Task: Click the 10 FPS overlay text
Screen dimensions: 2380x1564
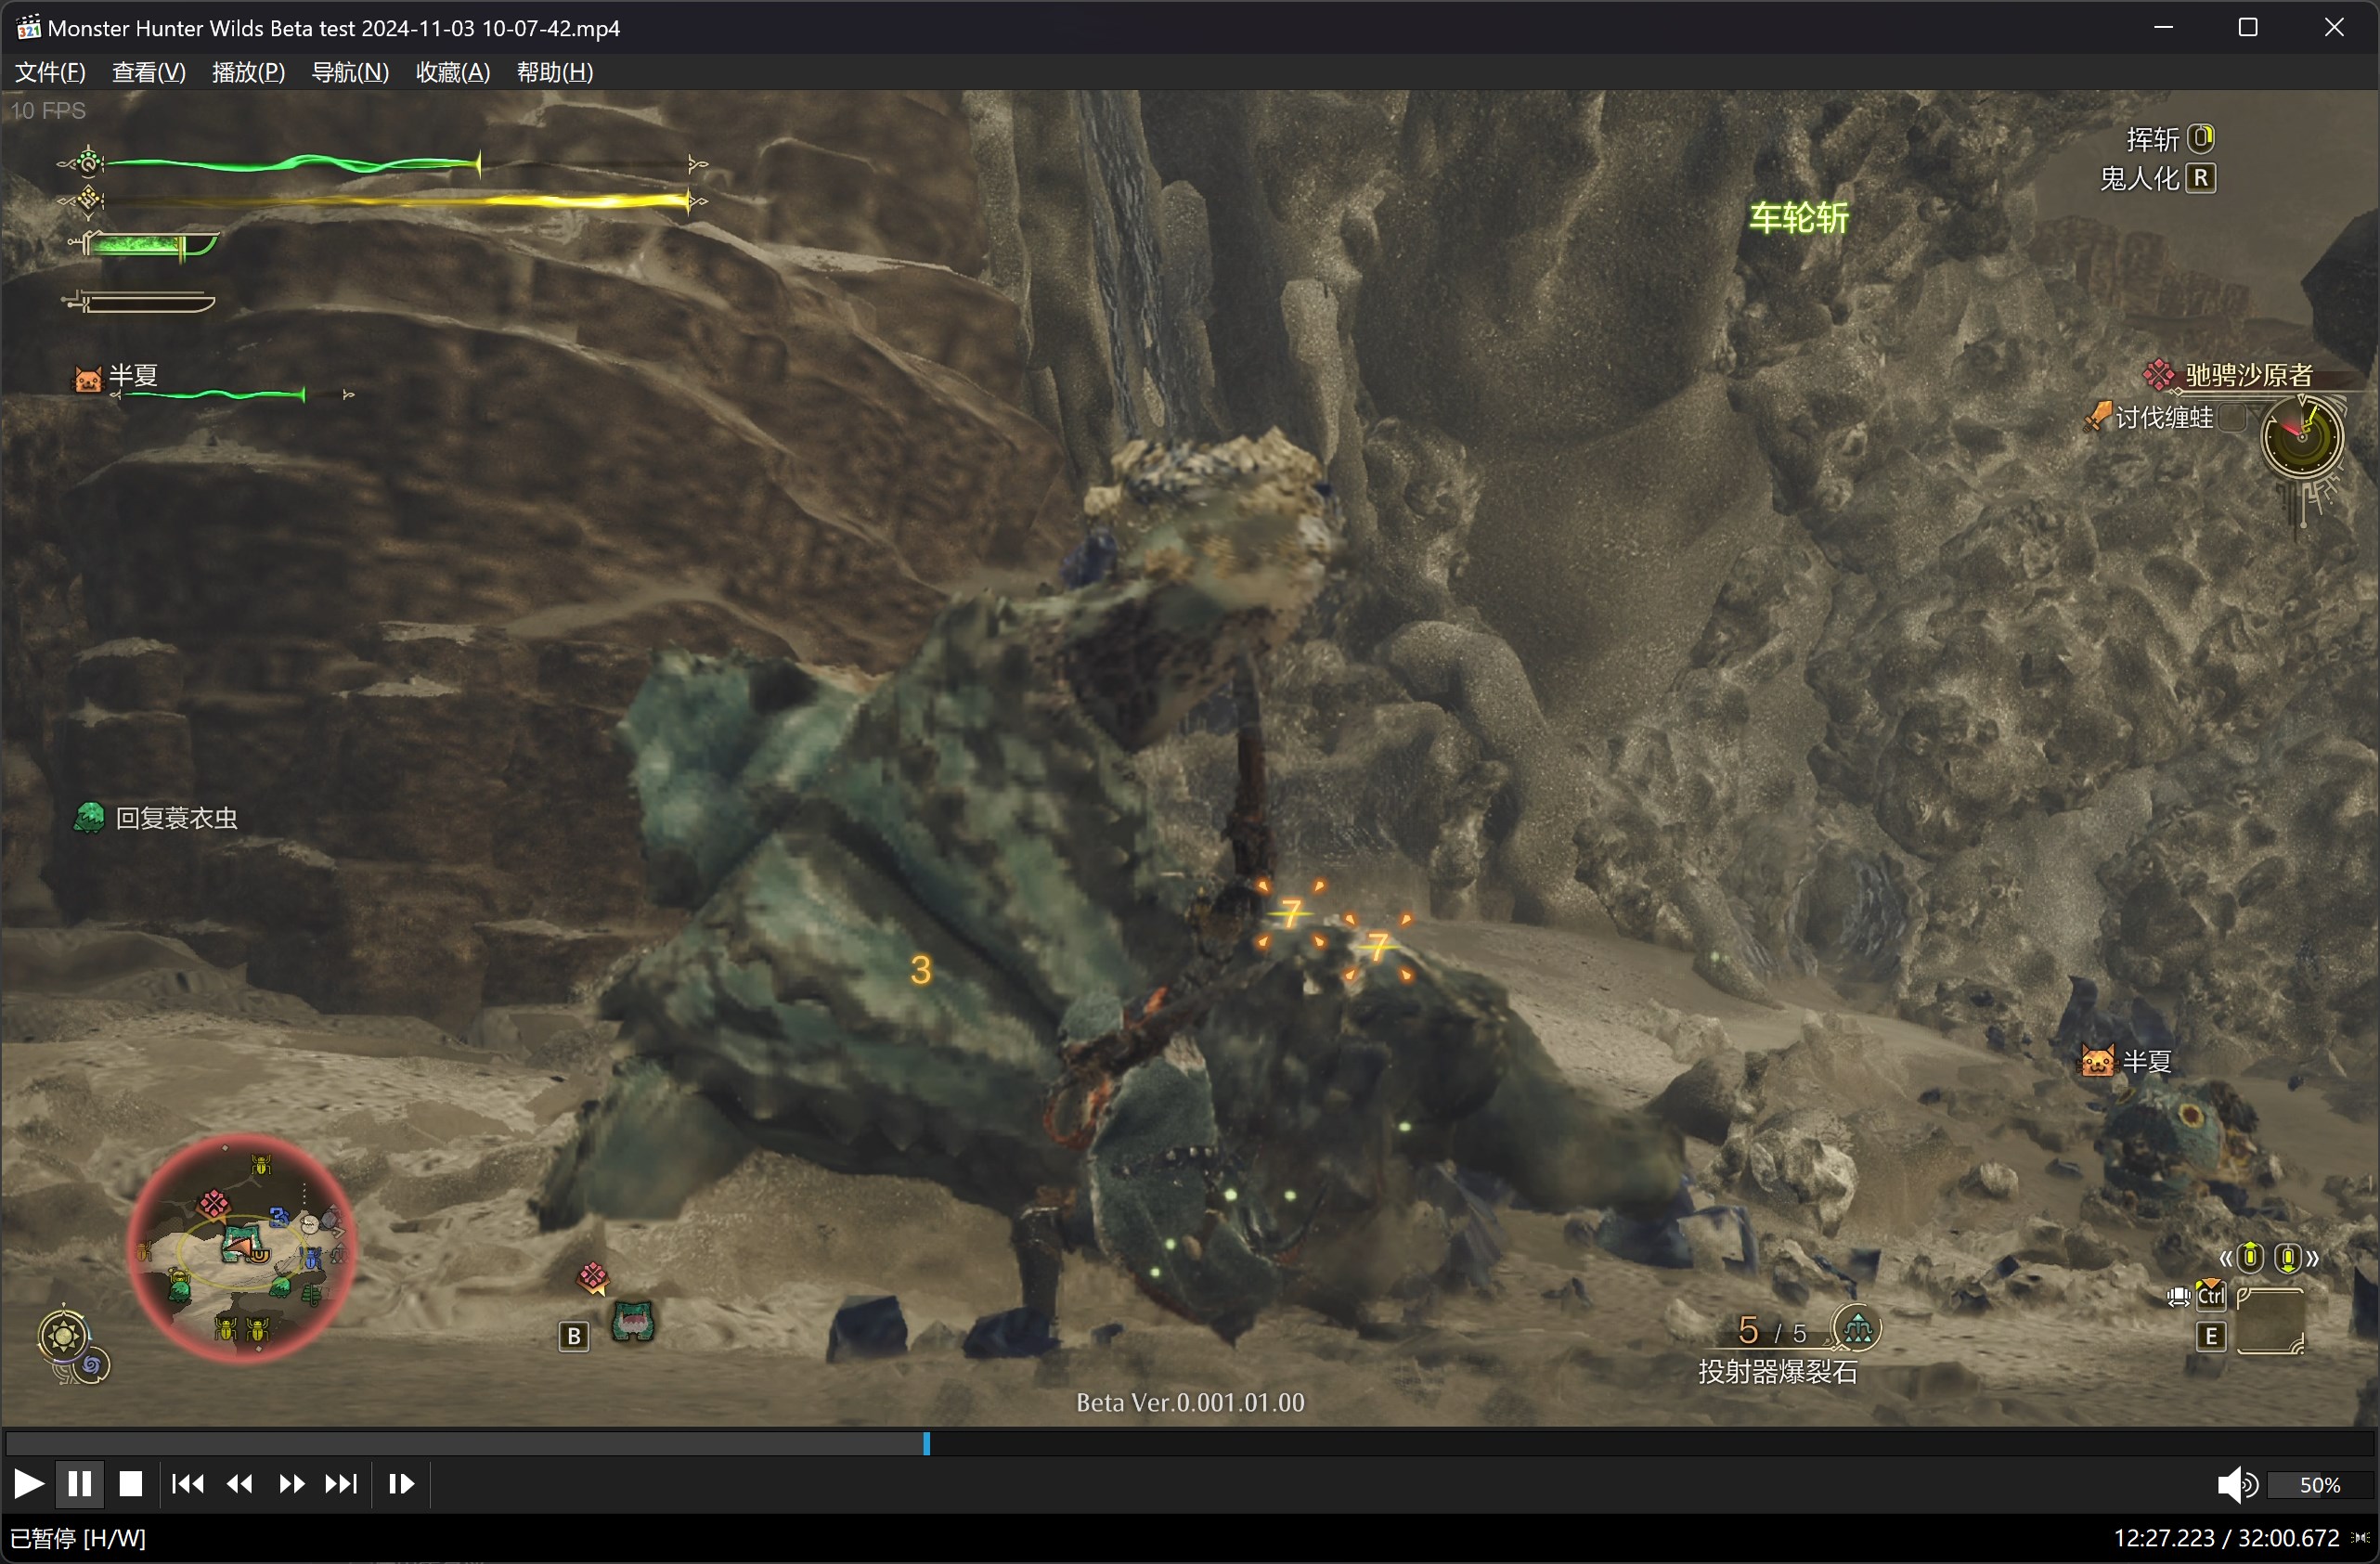Action: 48,110
